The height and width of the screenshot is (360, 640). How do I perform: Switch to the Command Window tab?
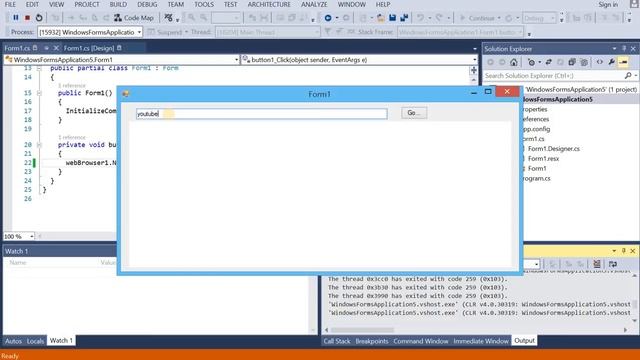point(420,341)
